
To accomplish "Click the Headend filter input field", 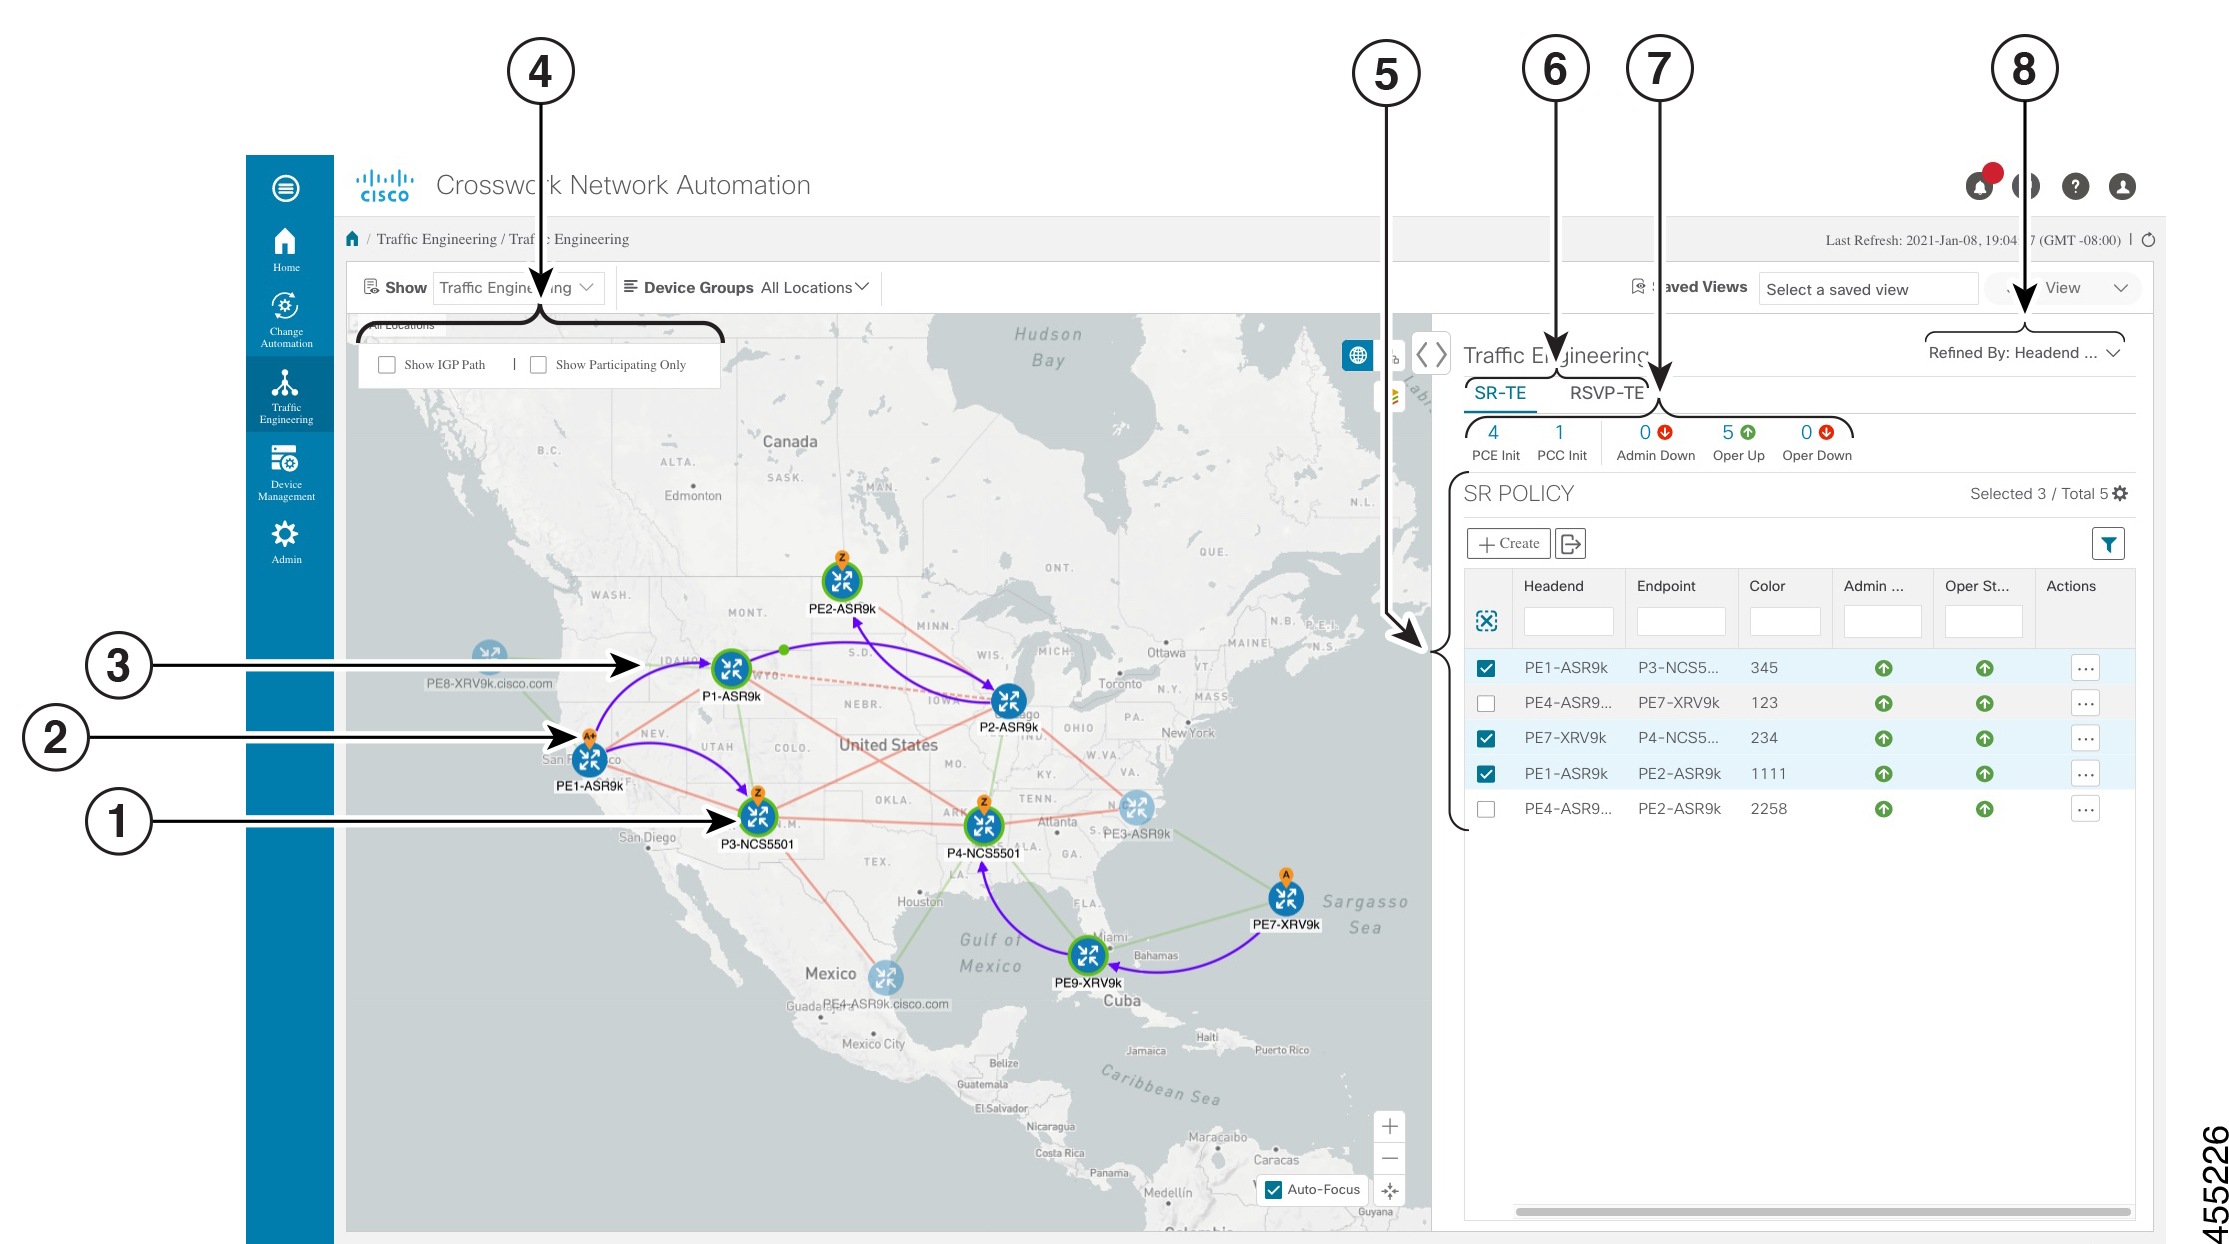I will tap(1568, 621).
